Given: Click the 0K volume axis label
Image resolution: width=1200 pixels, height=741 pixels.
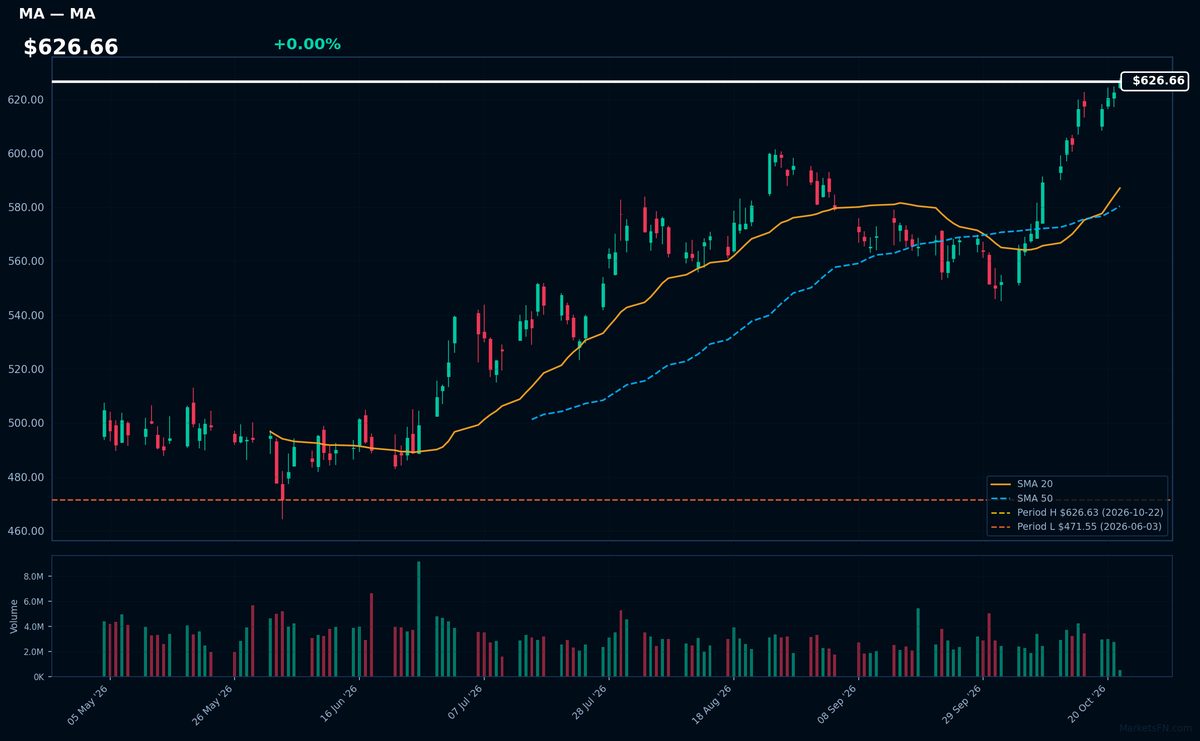Looking at the screenshot, I should (x=37, y=677).
